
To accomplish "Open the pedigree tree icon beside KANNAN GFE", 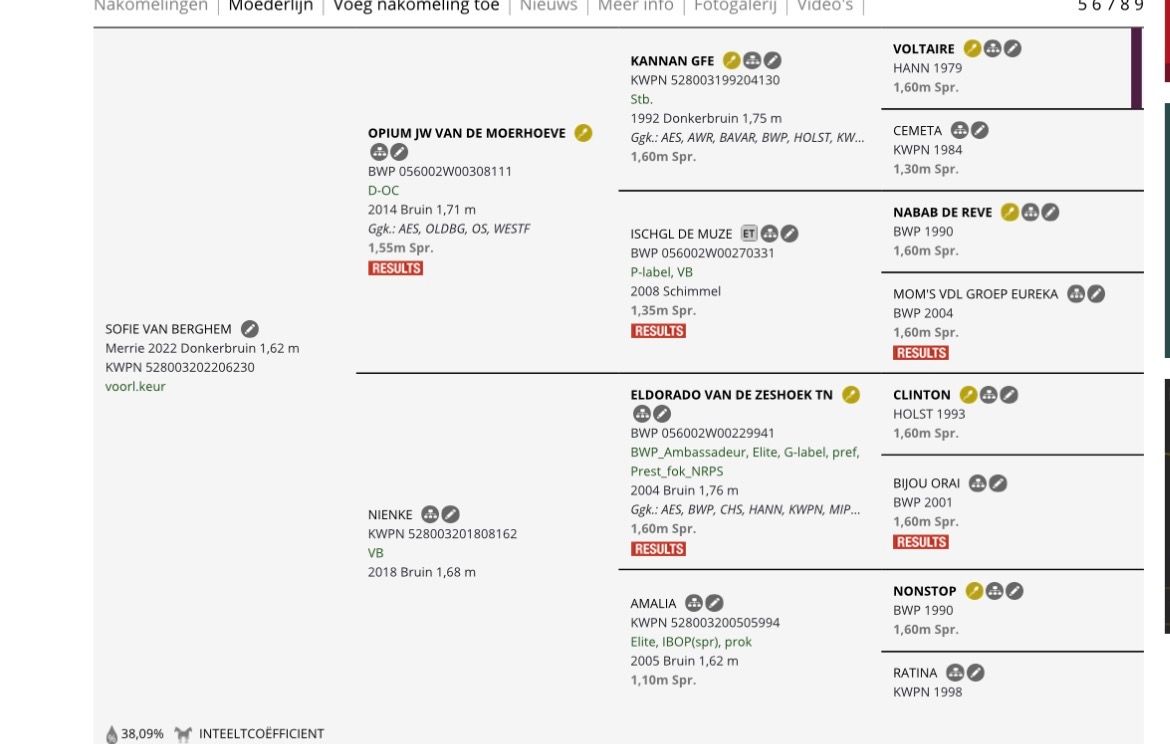I will pyautogui.click(x=752, y=60).
